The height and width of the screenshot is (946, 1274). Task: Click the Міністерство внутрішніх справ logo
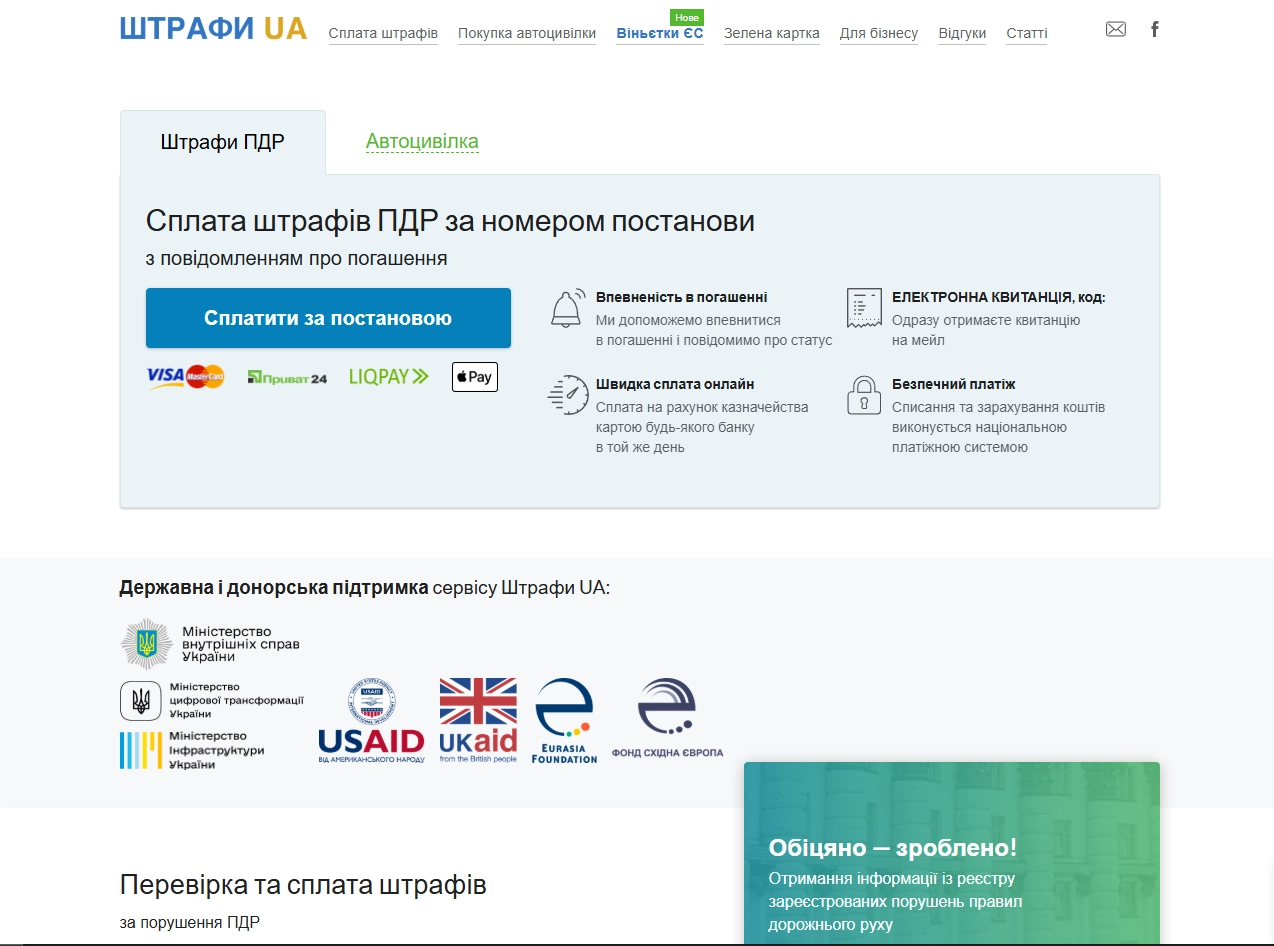pyautogui.click(x=210, y=643)
